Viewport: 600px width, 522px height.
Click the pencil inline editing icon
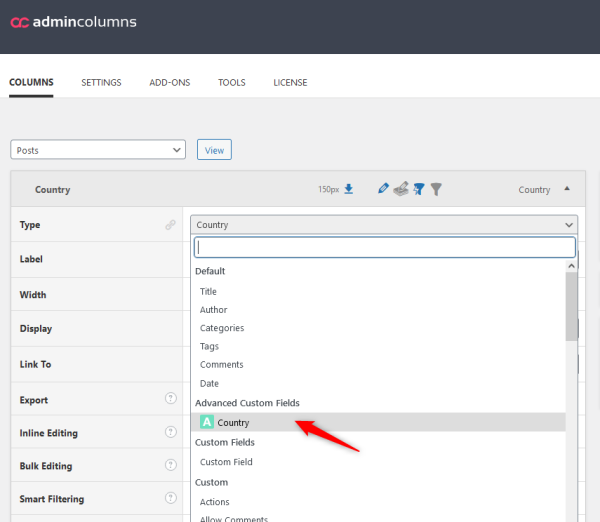(384, 189)
